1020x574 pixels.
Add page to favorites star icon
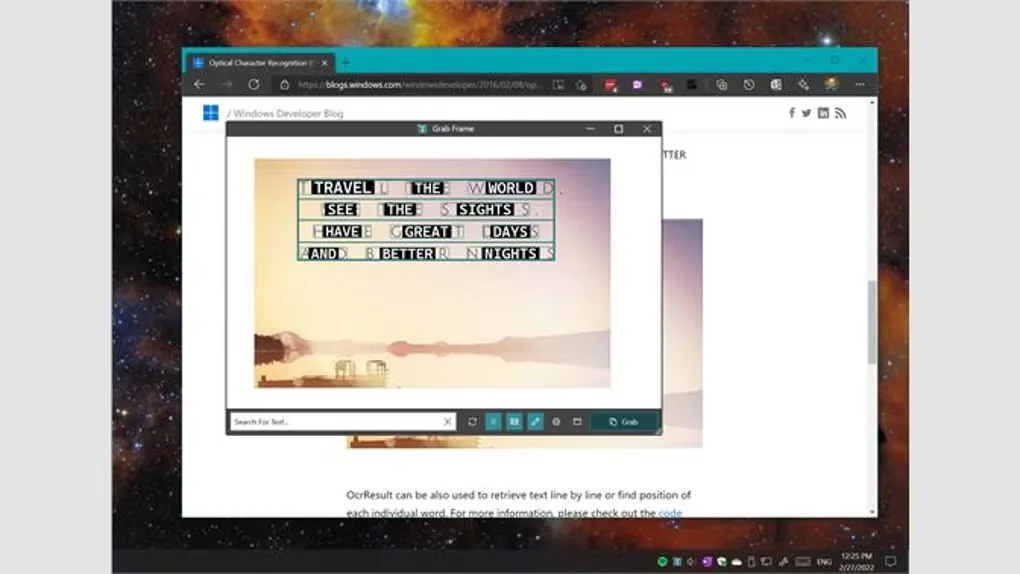(582, 85)
